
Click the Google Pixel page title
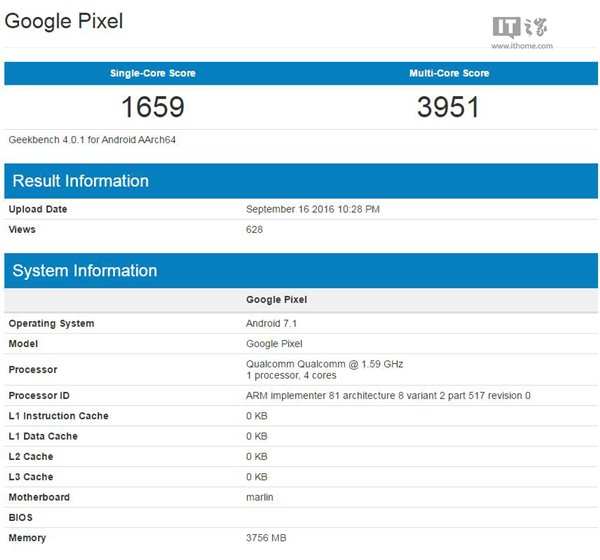point(64,21)
